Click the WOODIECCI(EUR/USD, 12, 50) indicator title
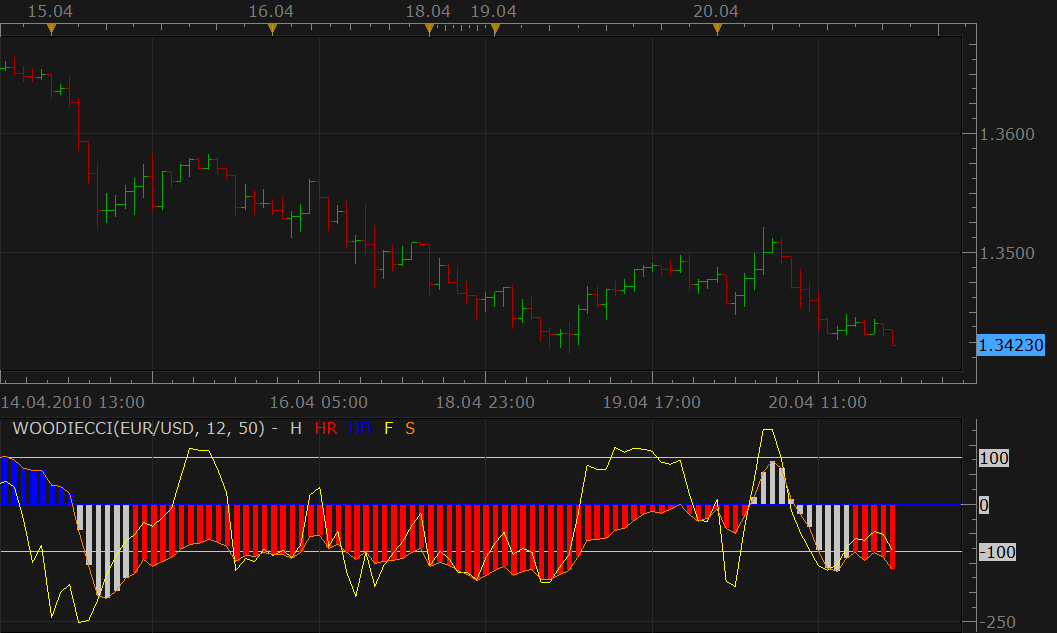 tap(139, 428)
